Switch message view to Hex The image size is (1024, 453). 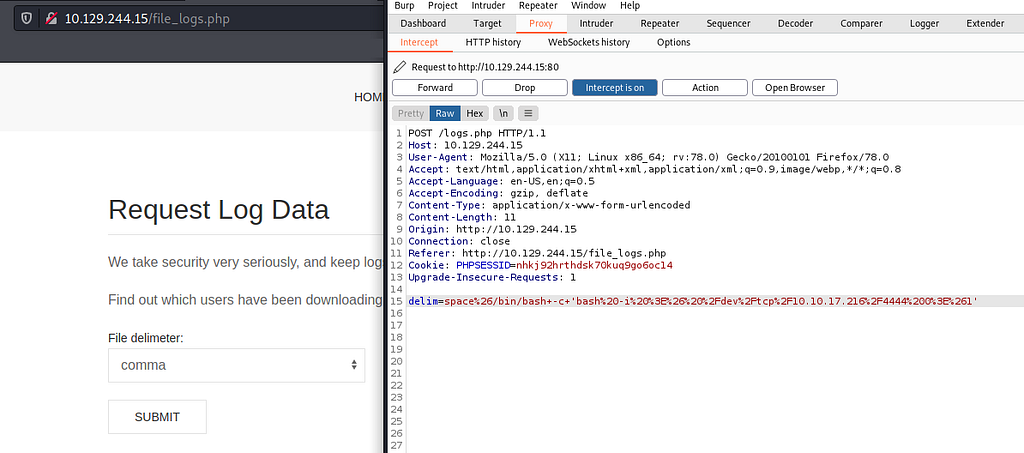[475, 114]
